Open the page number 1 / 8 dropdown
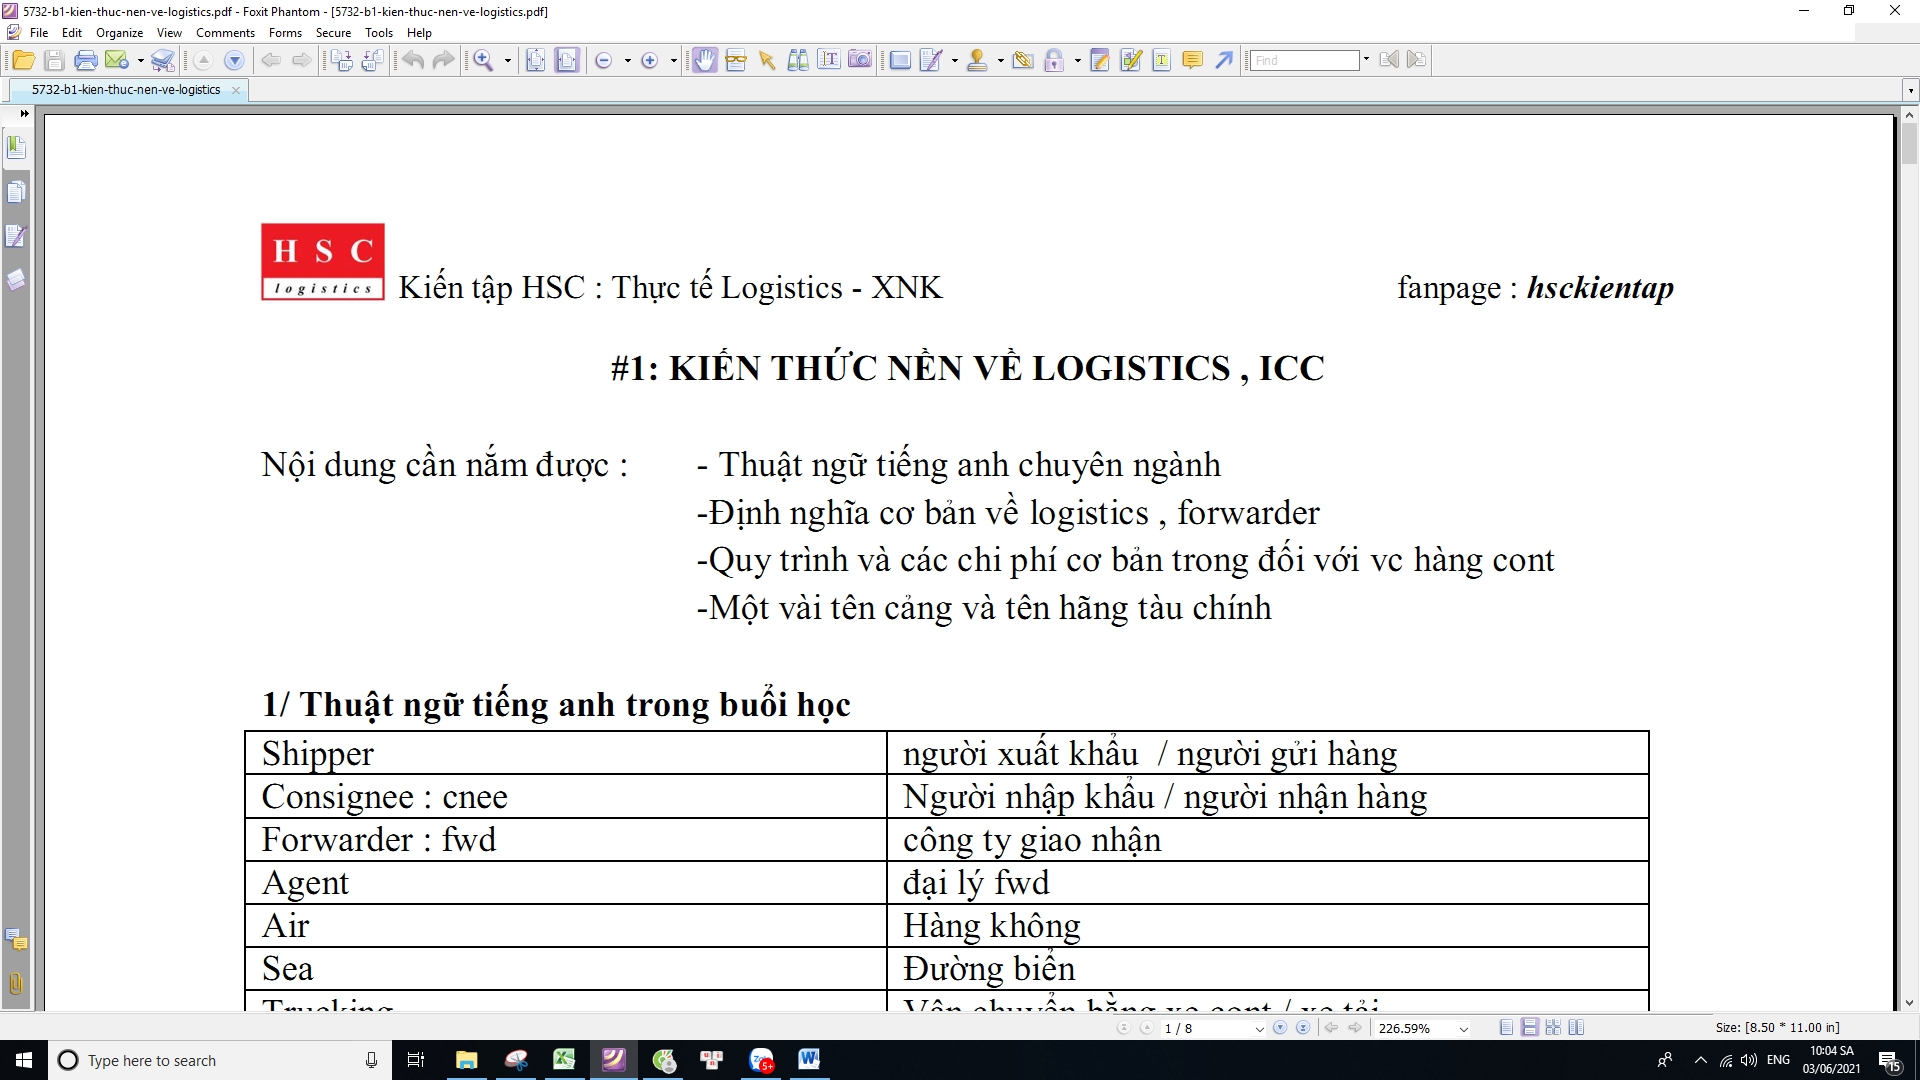 pyautogui.click(x=1259, y=1029)
